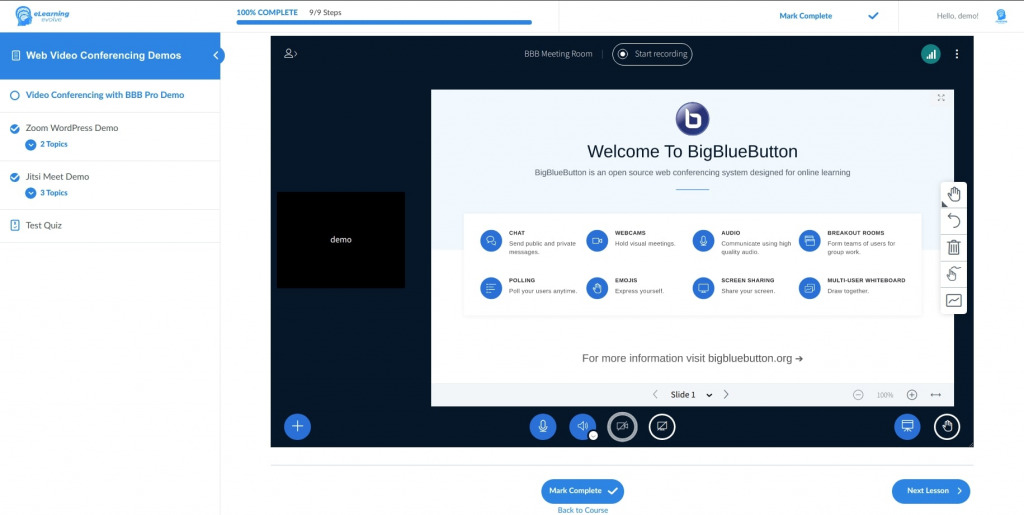Click the bigbluebutton.org information text

(692, 358)
